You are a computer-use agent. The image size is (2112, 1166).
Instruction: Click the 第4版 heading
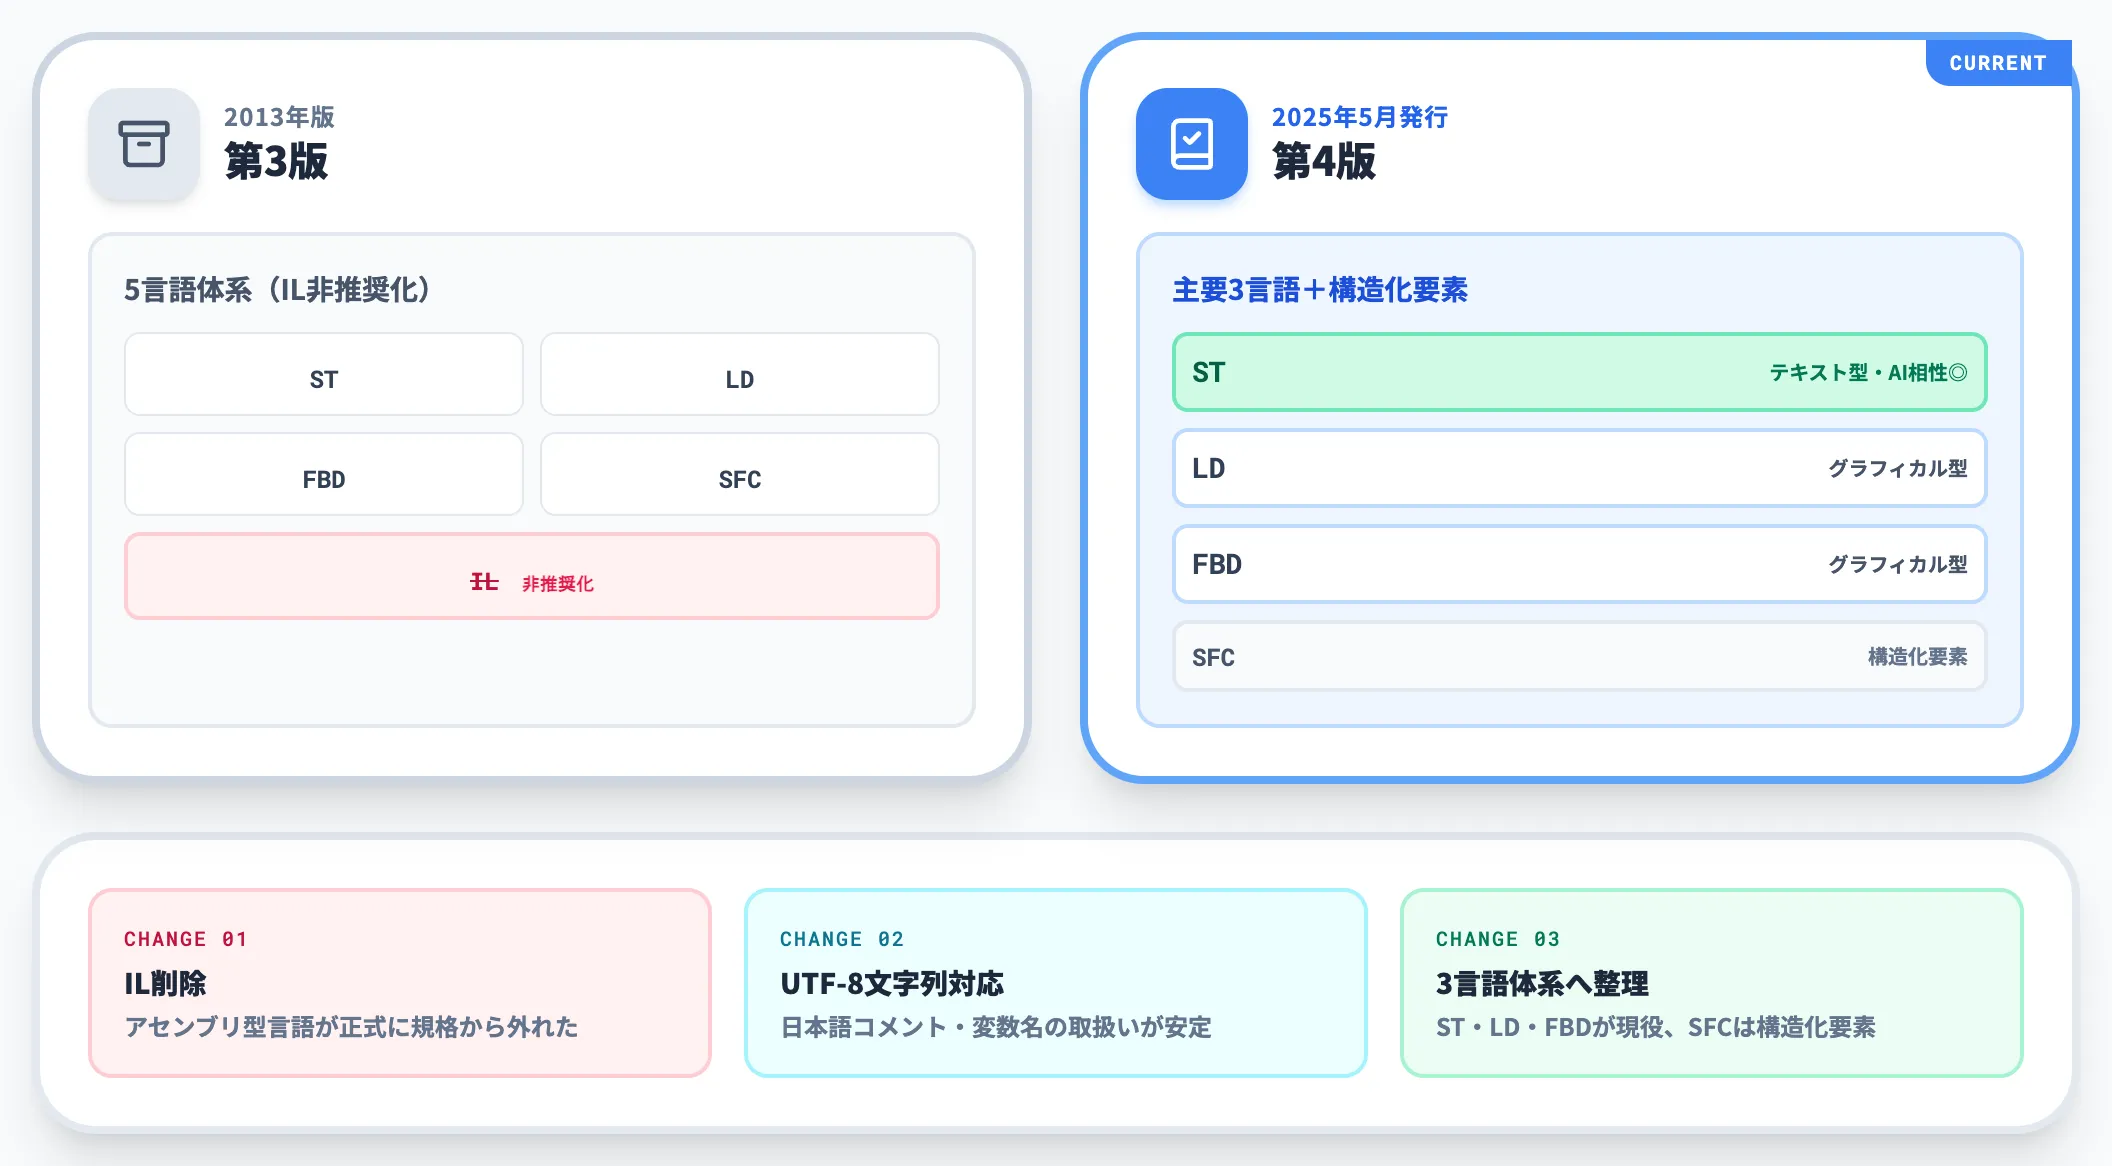coord(1324,161)
